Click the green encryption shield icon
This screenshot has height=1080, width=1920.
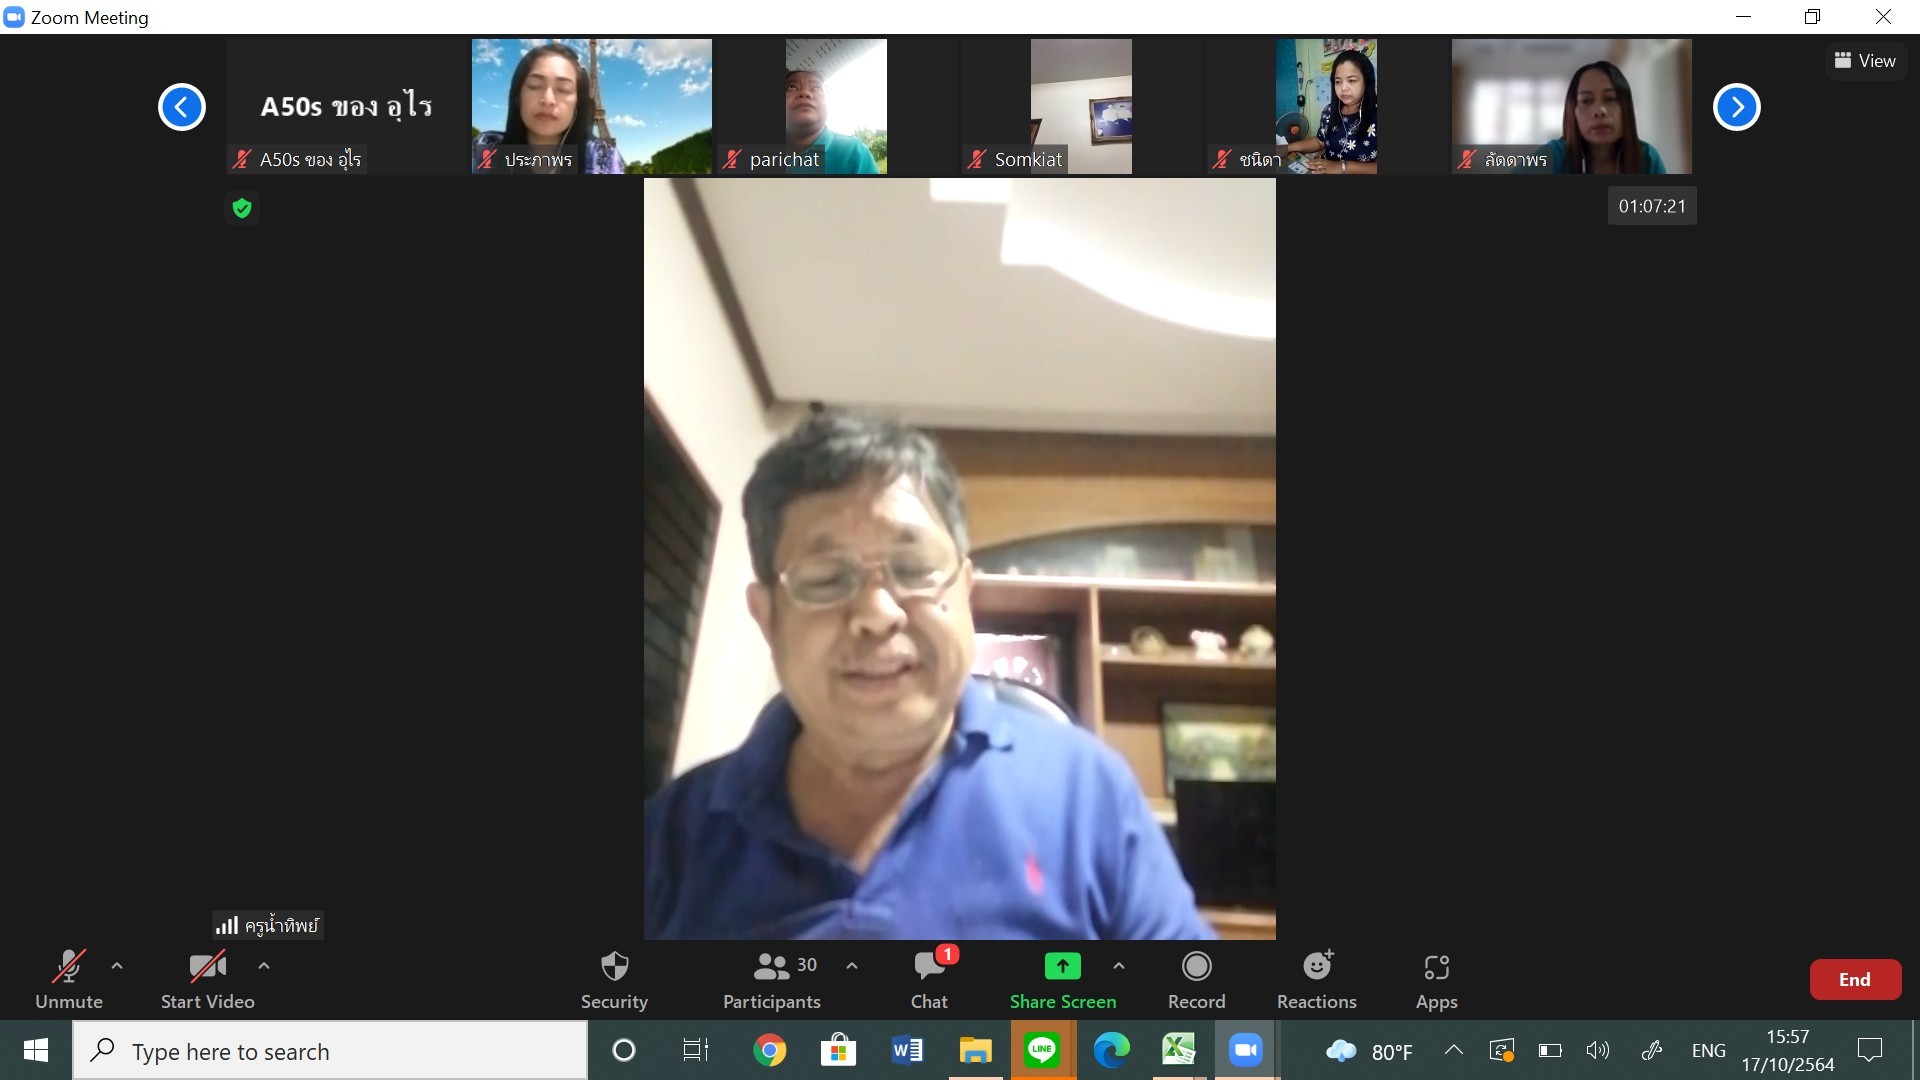coord(242,208)
